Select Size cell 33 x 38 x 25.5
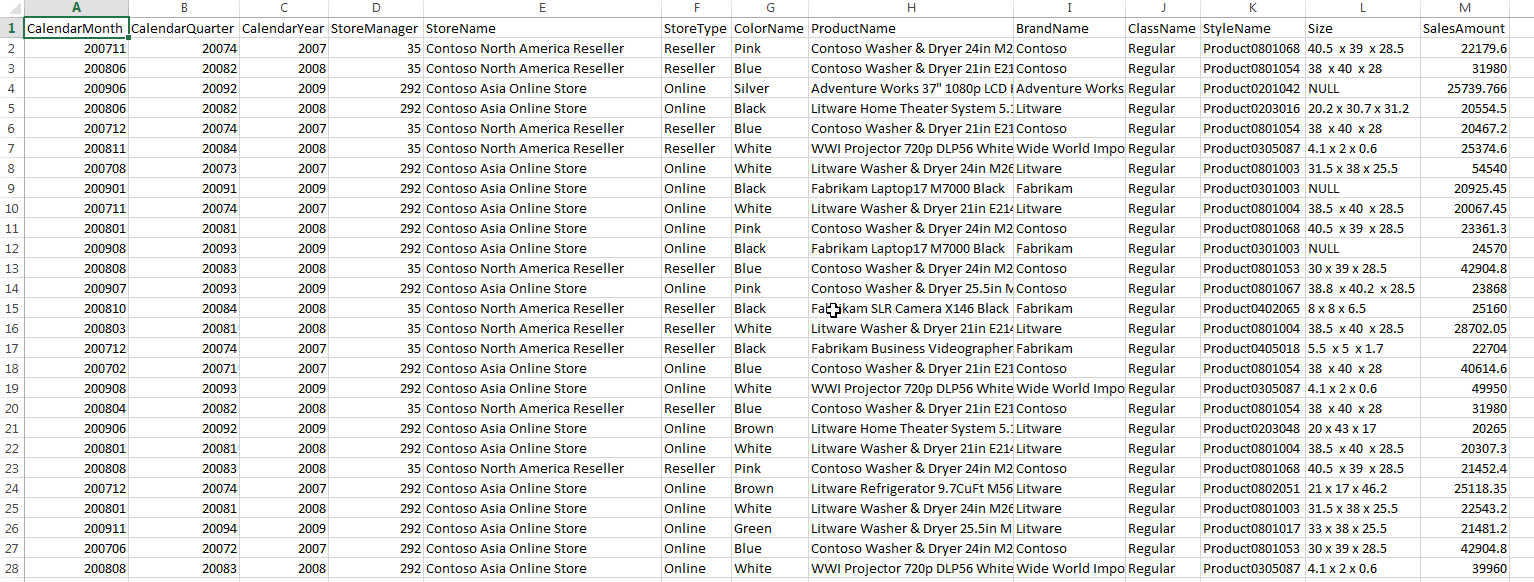 [x=1362, y=528]
